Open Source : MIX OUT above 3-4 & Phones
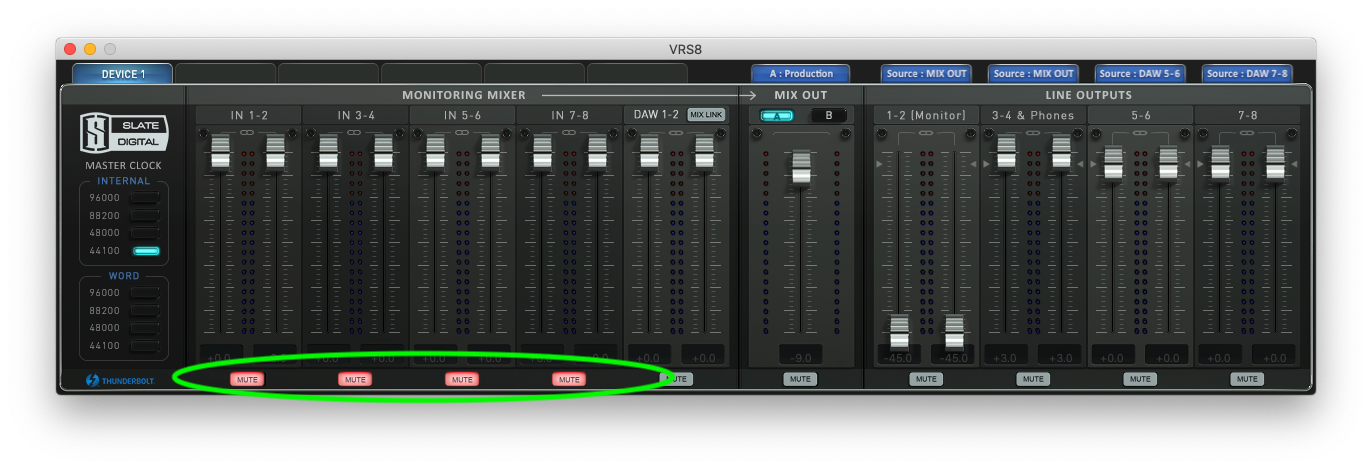This screenshot has height=469, width=1372. coord(1033,74)
